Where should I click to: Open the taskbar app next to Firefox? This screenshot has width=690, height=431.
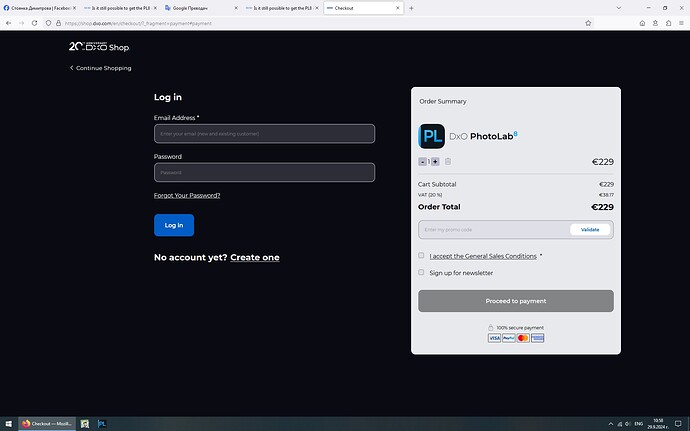84,424
